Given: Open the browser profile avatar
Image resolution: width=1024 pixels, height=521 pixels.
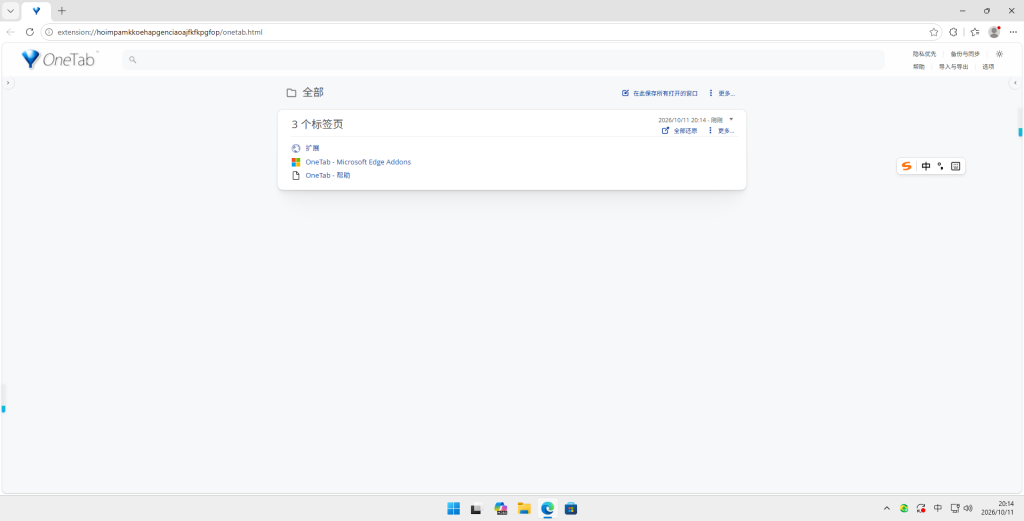Looking at the screenshot, I should point(994,32).
